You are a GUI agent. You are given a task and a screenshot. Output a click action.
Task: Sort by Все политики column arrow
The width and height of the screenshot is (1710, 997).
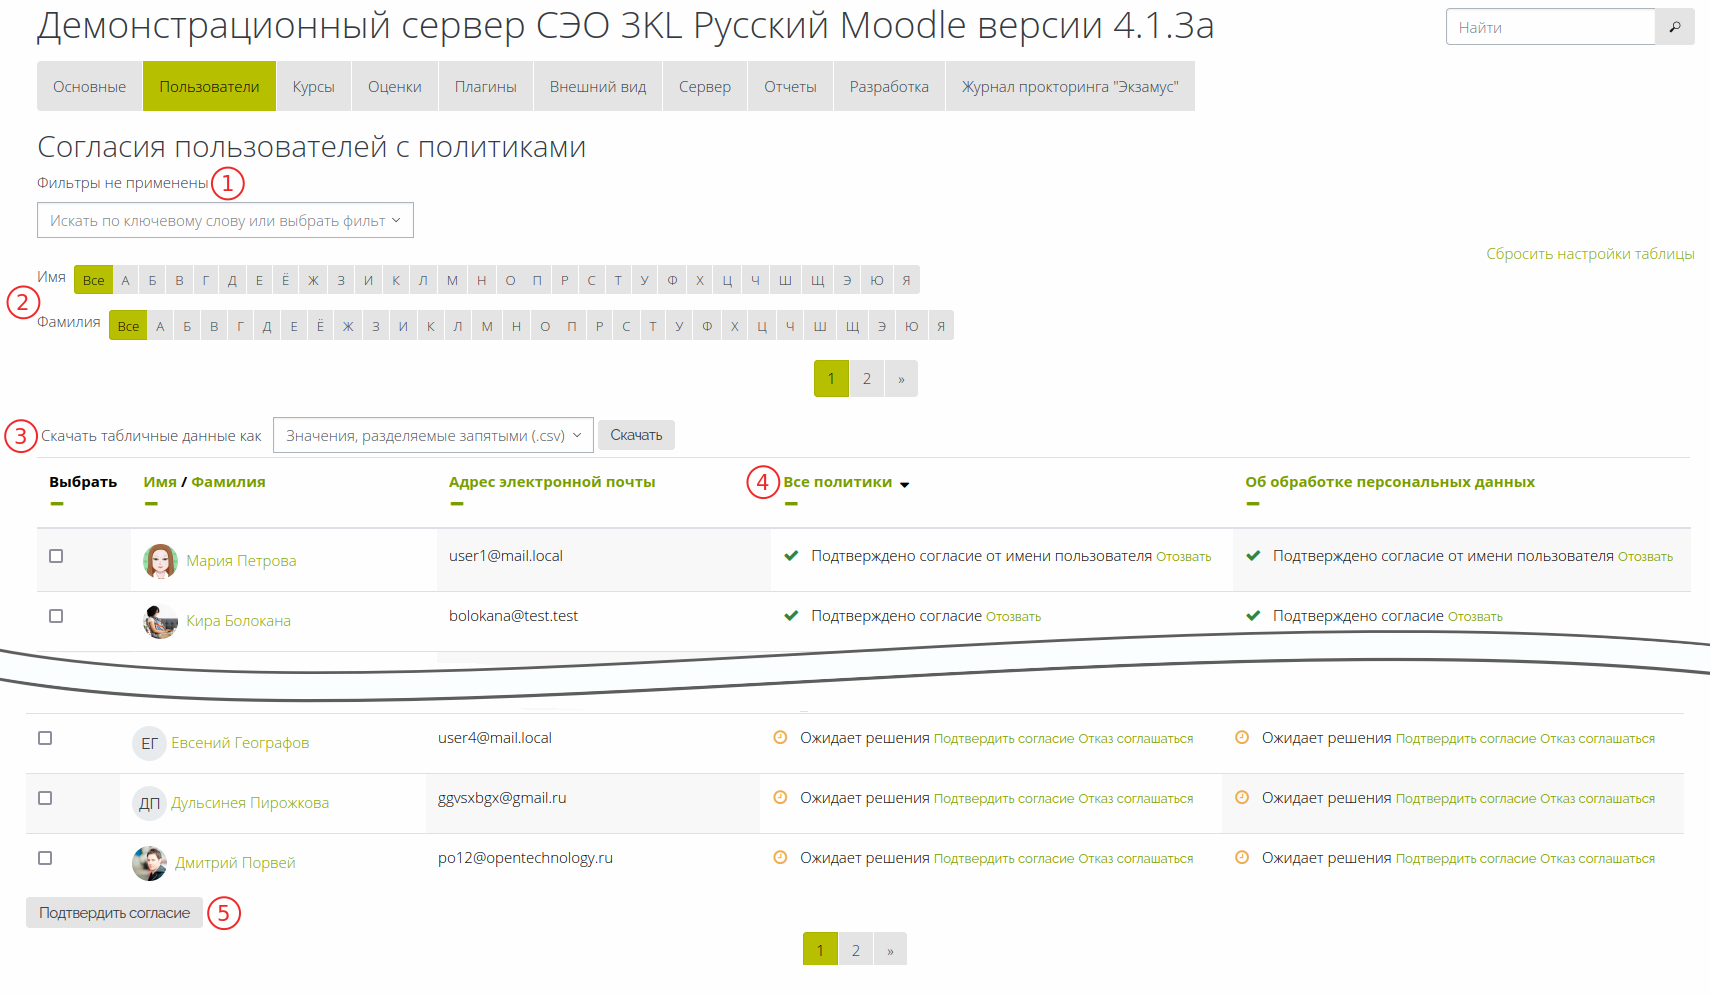click(x=904, y=484)
